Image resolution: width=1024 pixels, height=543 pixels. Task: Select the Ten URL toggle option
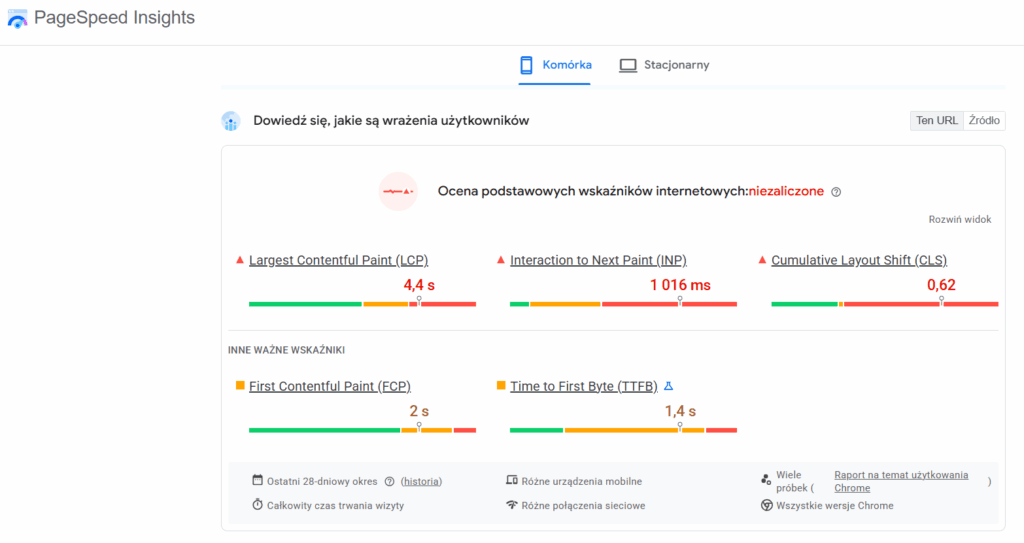click(x=936, y=120)
